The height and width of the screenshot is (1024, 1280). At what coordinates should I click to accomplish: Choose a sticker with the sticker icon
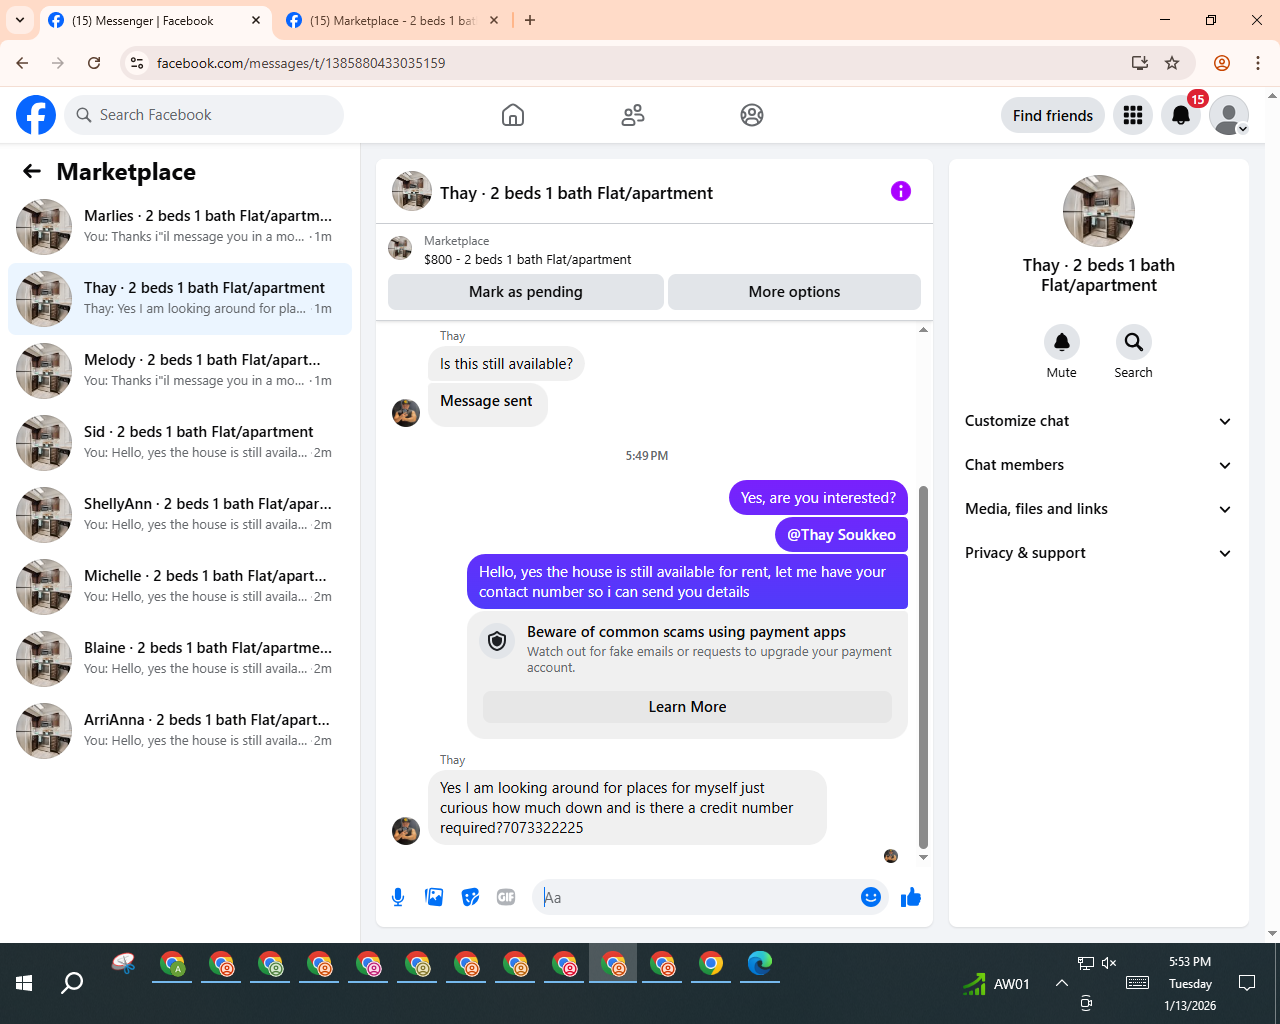coord(470,897)
